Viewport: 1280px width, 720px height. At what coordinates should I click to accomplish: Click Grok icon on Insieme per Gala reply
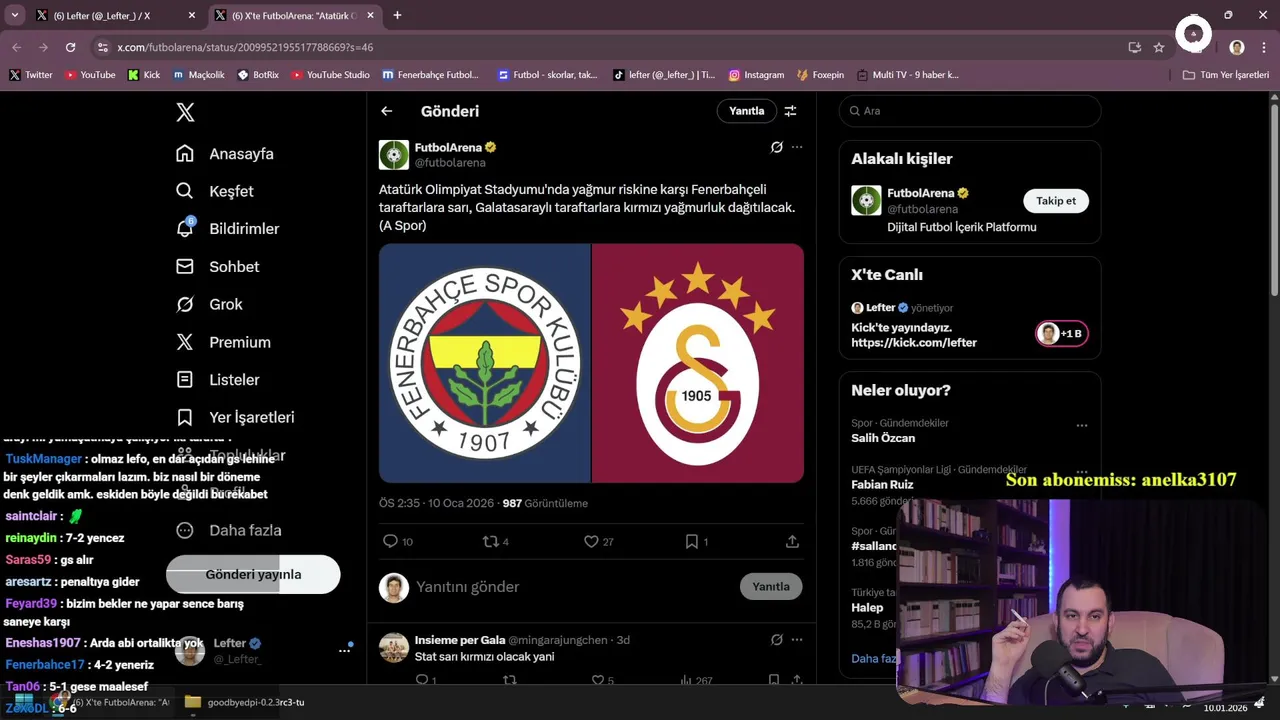tap(776, 640)
